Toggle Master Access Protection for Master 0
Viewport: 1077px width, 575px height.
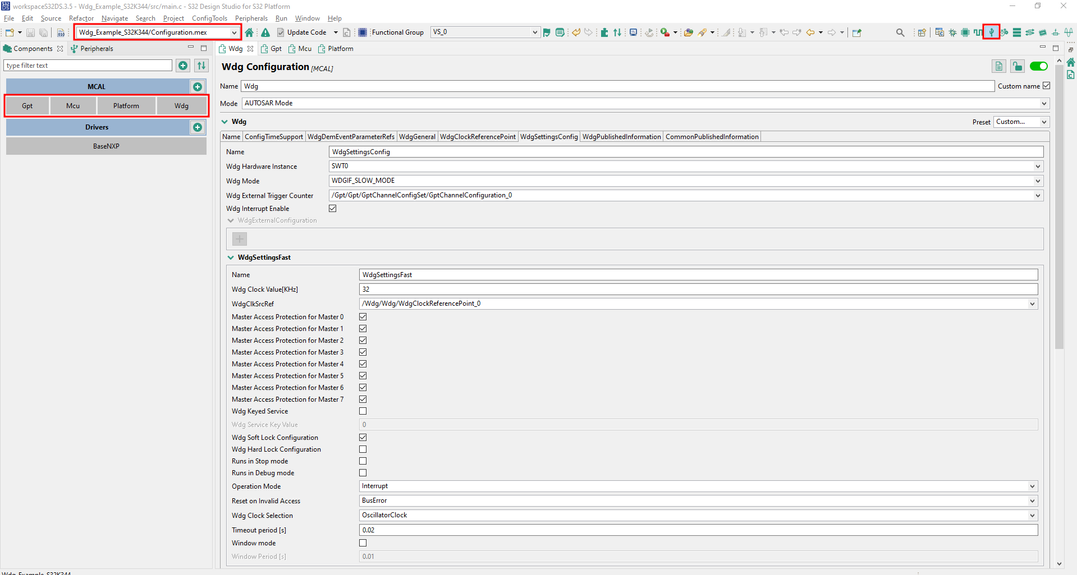(x=363, y=317)
